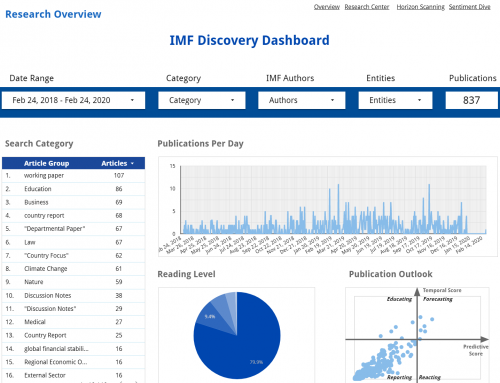500x383 pixels.
Task: Select the 'global financial stabili...' row
Action: (73, 349)
